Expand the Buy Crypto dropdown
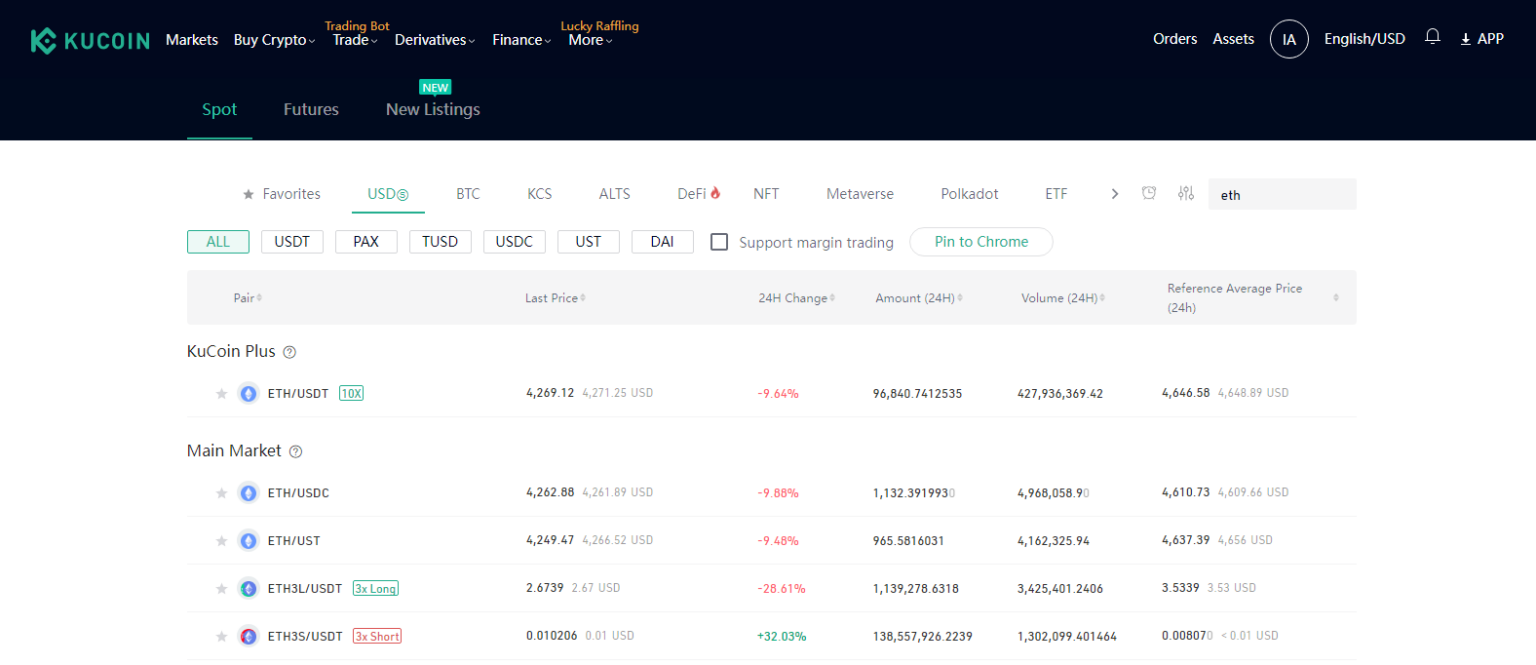1536x665 pixels. point(274,40)
